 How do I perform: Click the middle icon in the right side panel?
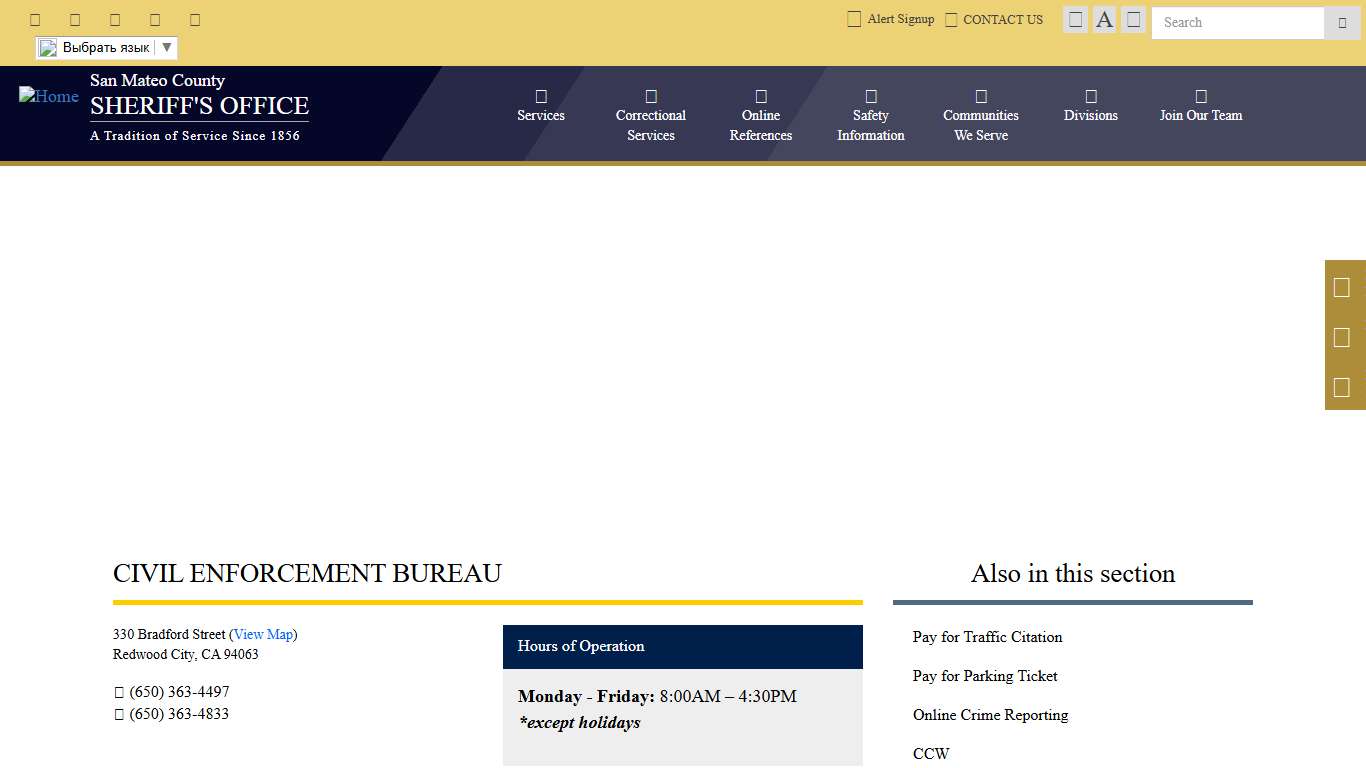(x=1344, y=337)
